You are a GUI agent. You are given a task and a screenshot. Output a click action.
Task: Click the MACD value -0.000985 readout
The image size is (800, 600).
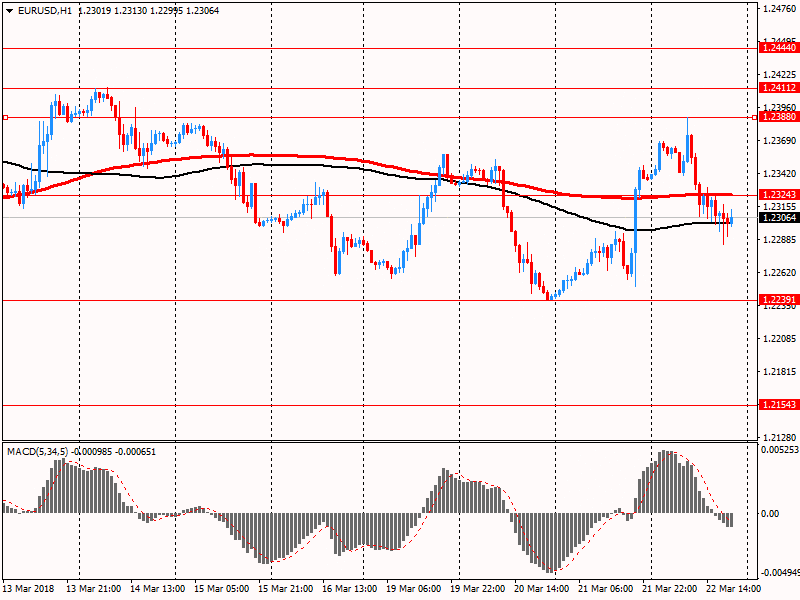(x=92, y=452)
